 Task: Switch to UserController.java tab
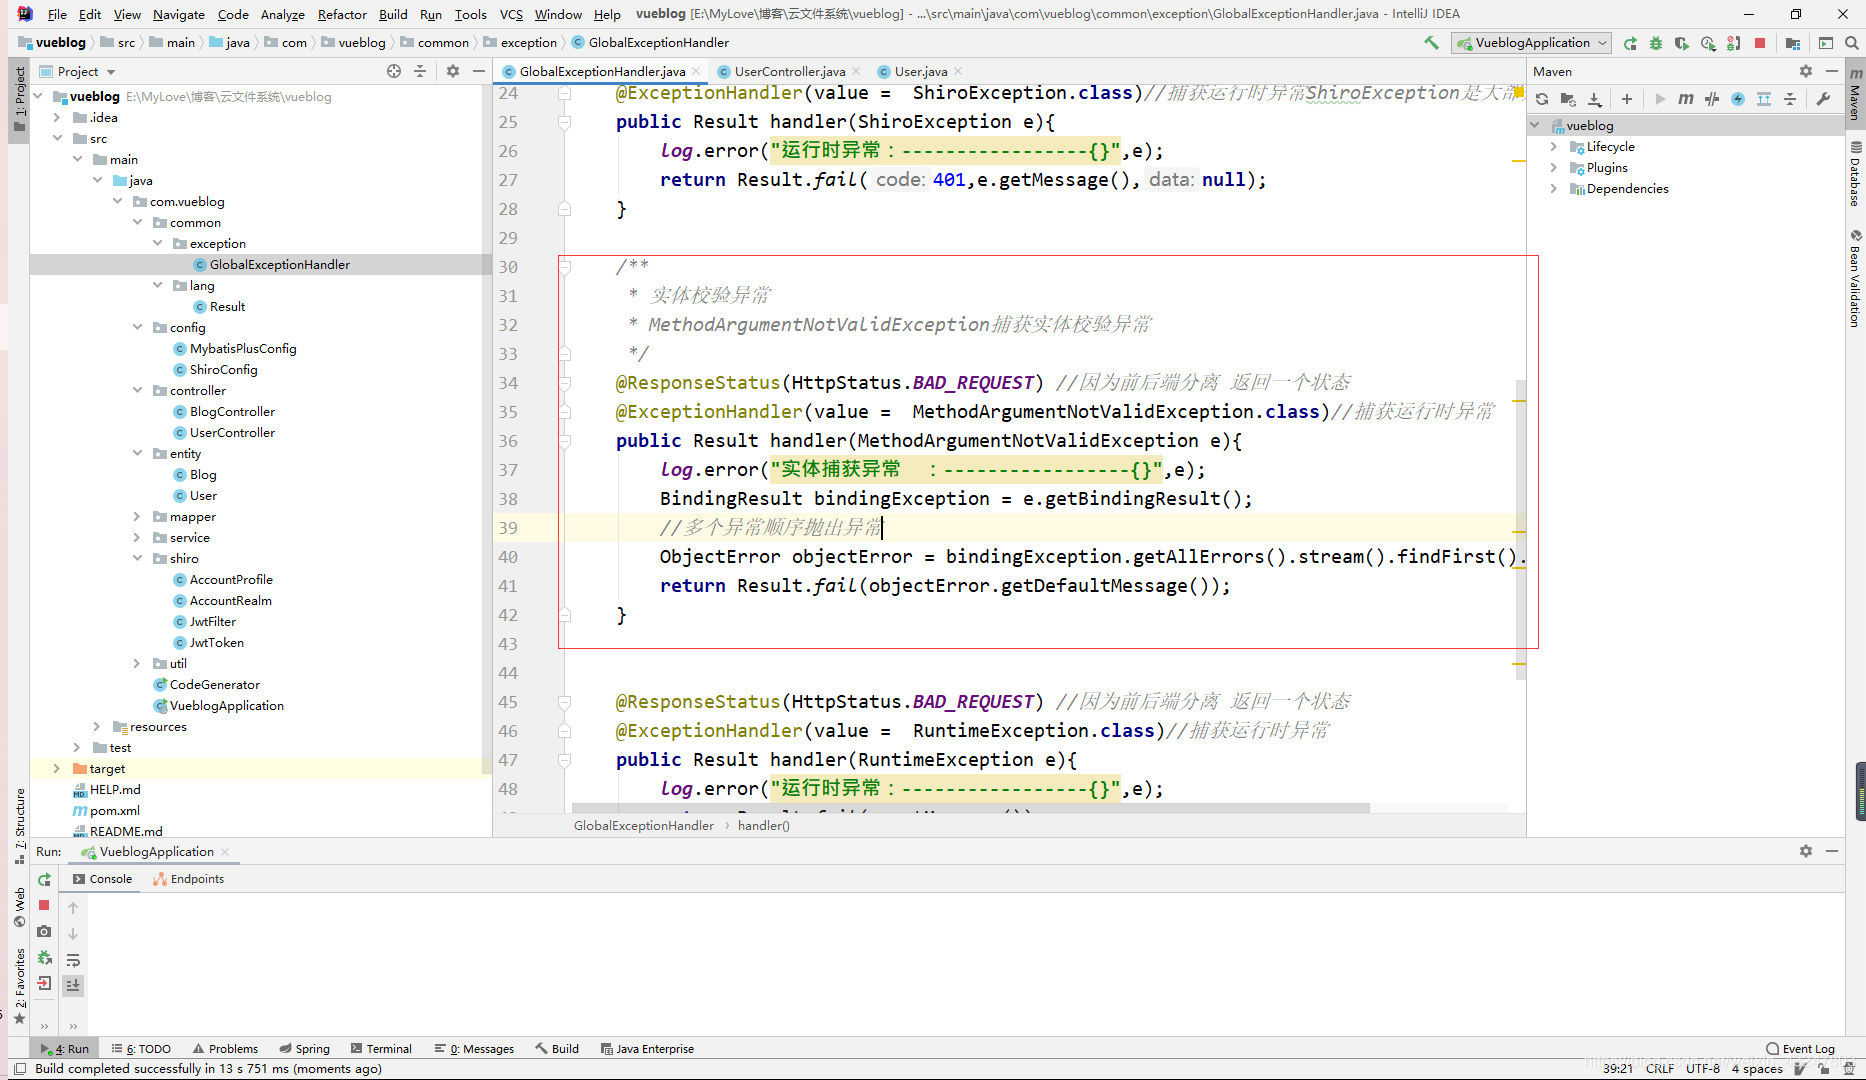[789, 71]
